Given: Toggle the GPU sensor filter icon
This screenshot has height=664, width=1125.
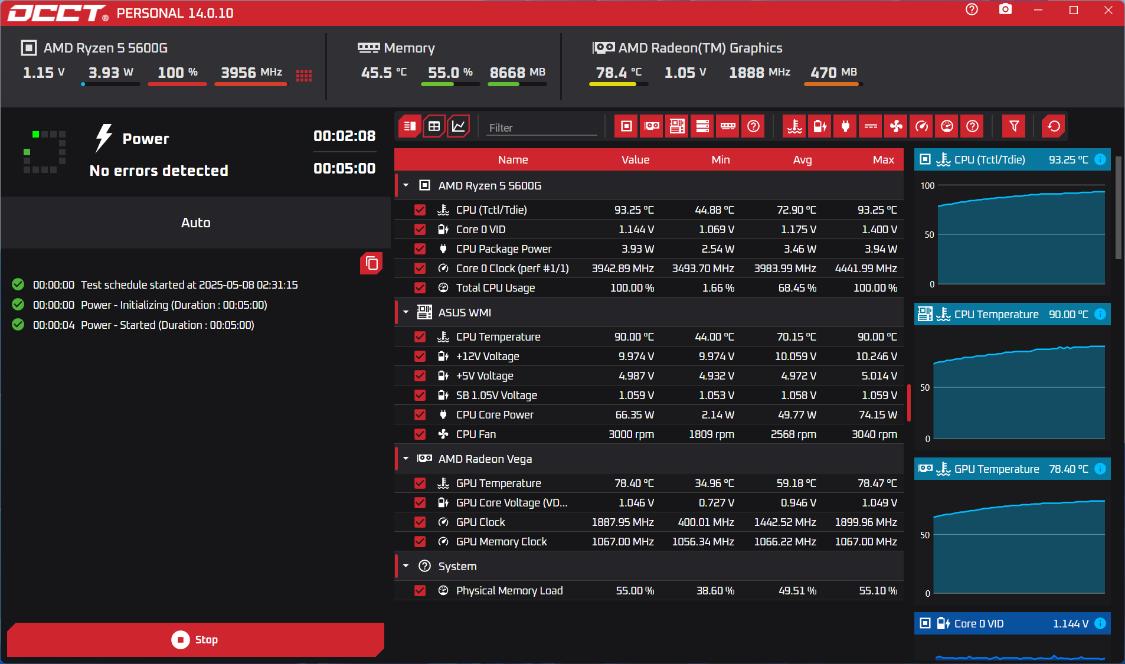Looking at the screenshot, I should (651, 126).
